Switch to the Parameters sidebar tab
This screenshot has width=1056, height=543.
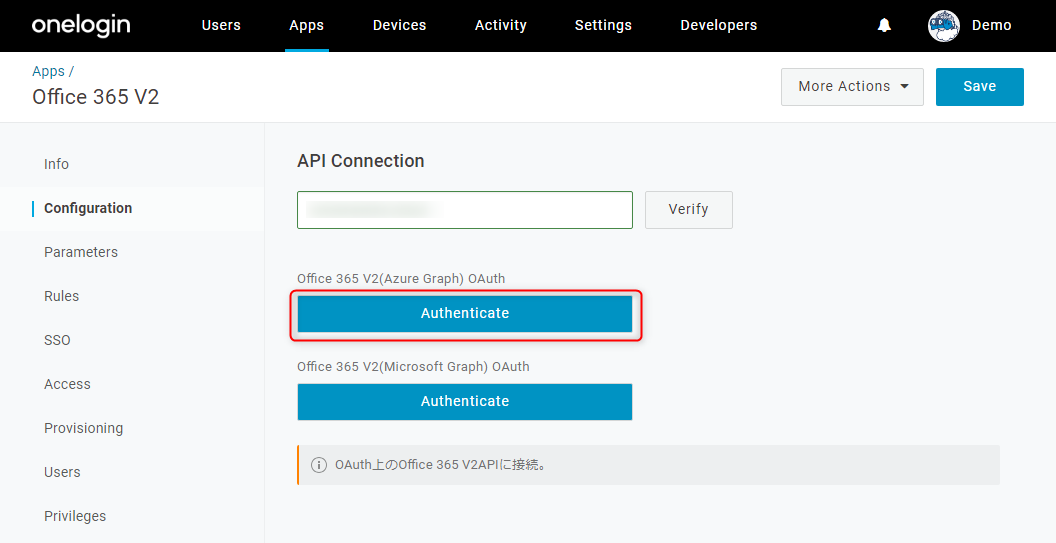point(81,252)
